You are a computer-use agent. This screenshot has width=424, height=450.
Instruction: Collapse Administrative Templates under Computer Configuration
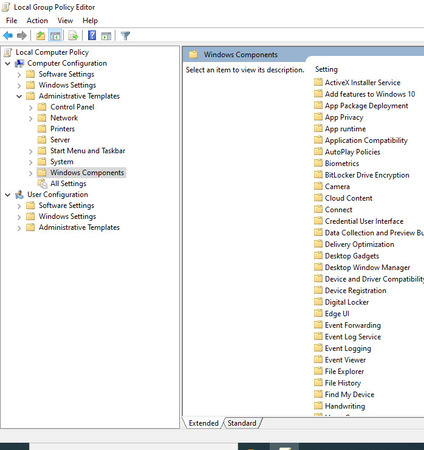click(x=19, y=96)
